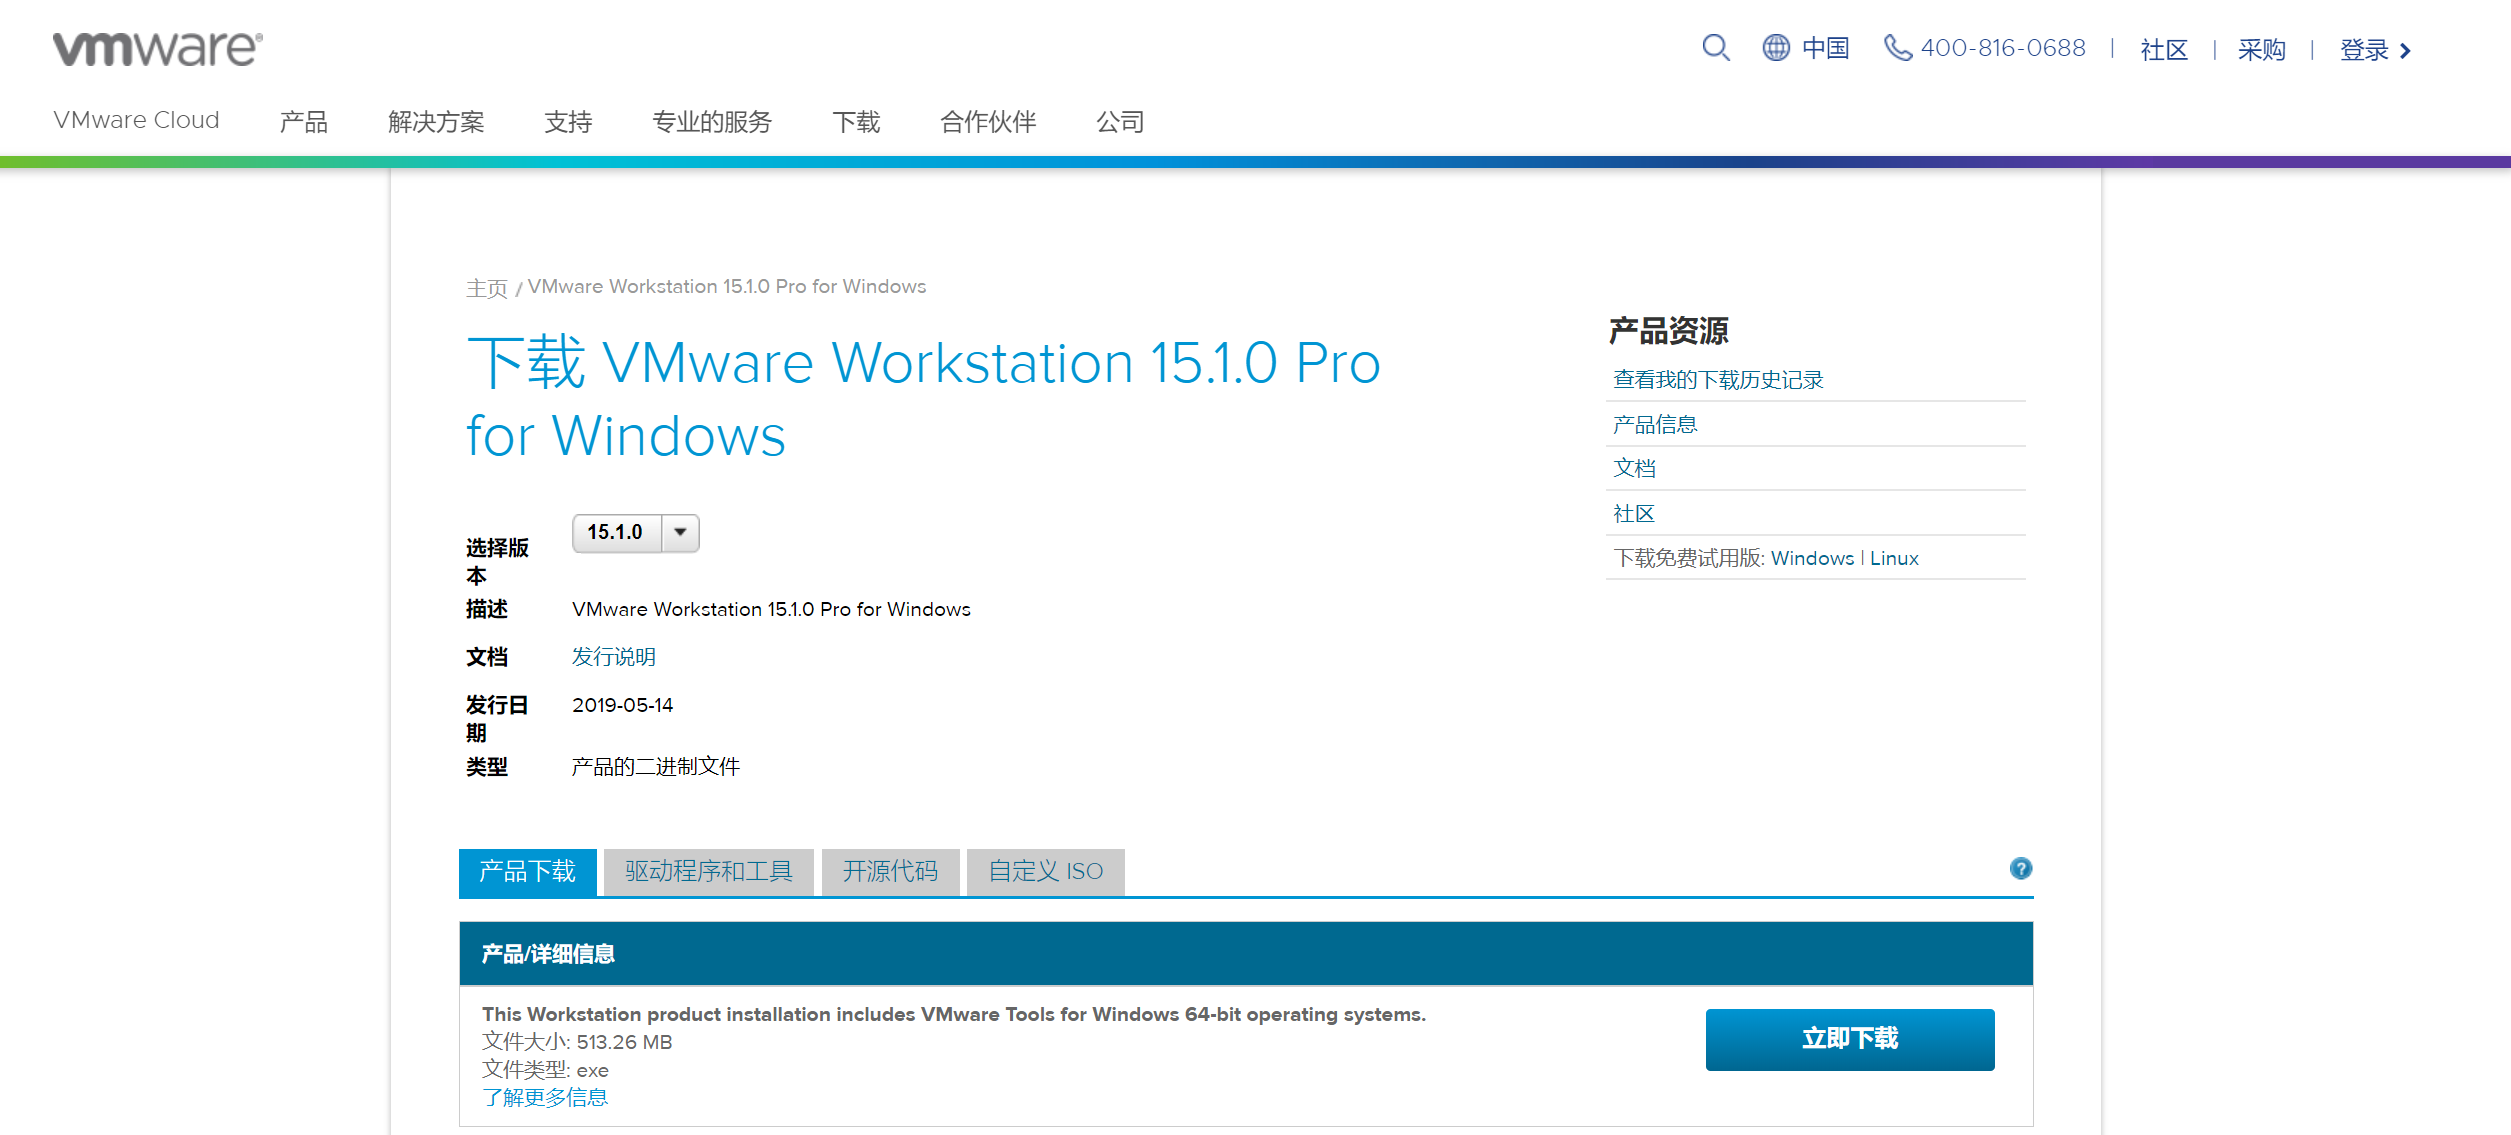
Task: Click the search magnifier icon
Action: pos(1715,48)
